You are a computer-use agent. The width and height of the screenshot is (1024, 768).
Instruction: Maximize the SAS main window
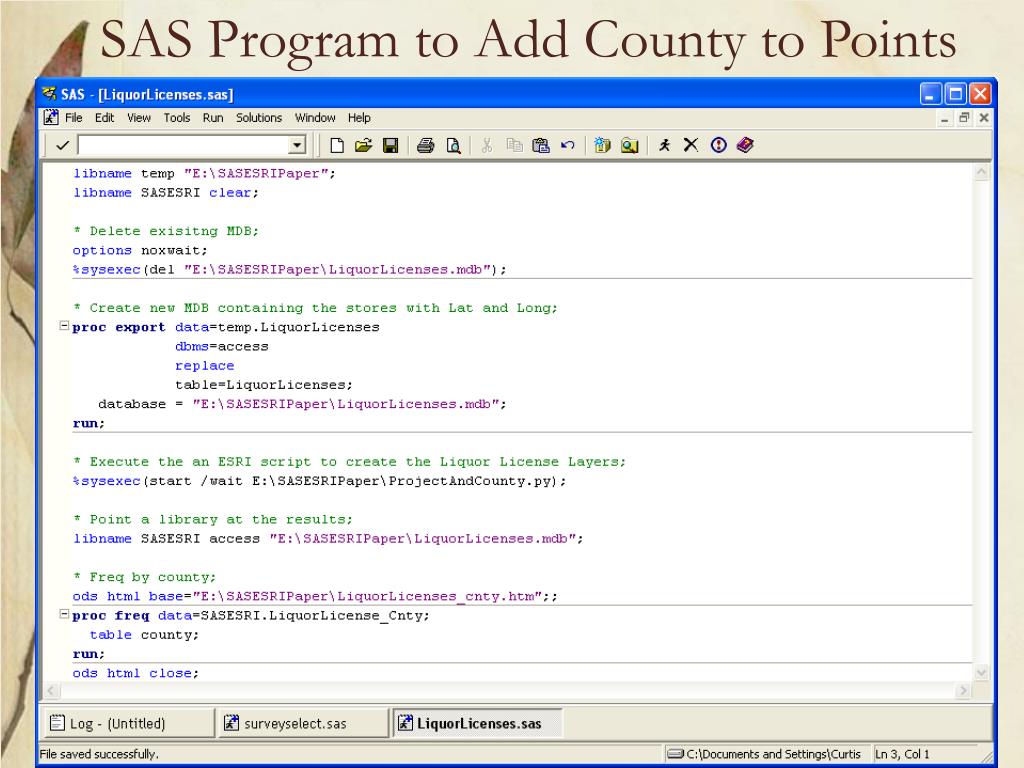(x=955, y=95)
